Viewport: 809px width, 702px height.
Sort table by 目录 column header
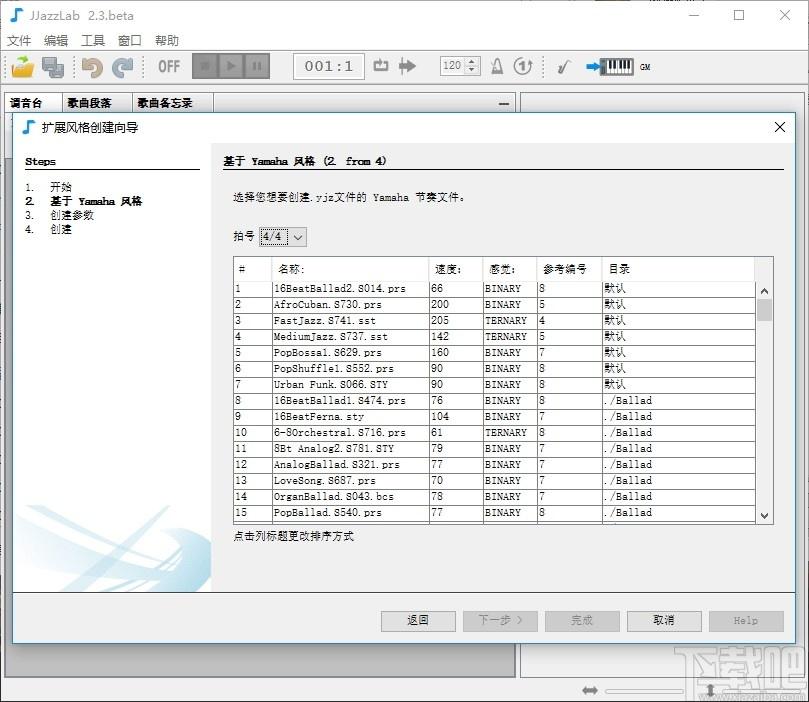(x=678, y=269)
